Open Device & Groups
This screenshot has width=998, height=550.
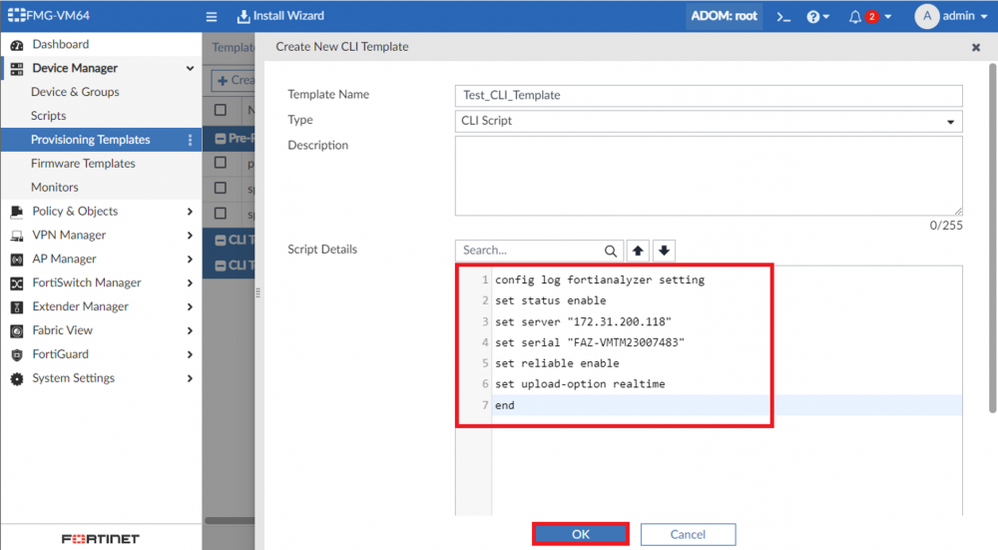click(x=75, y=92)
